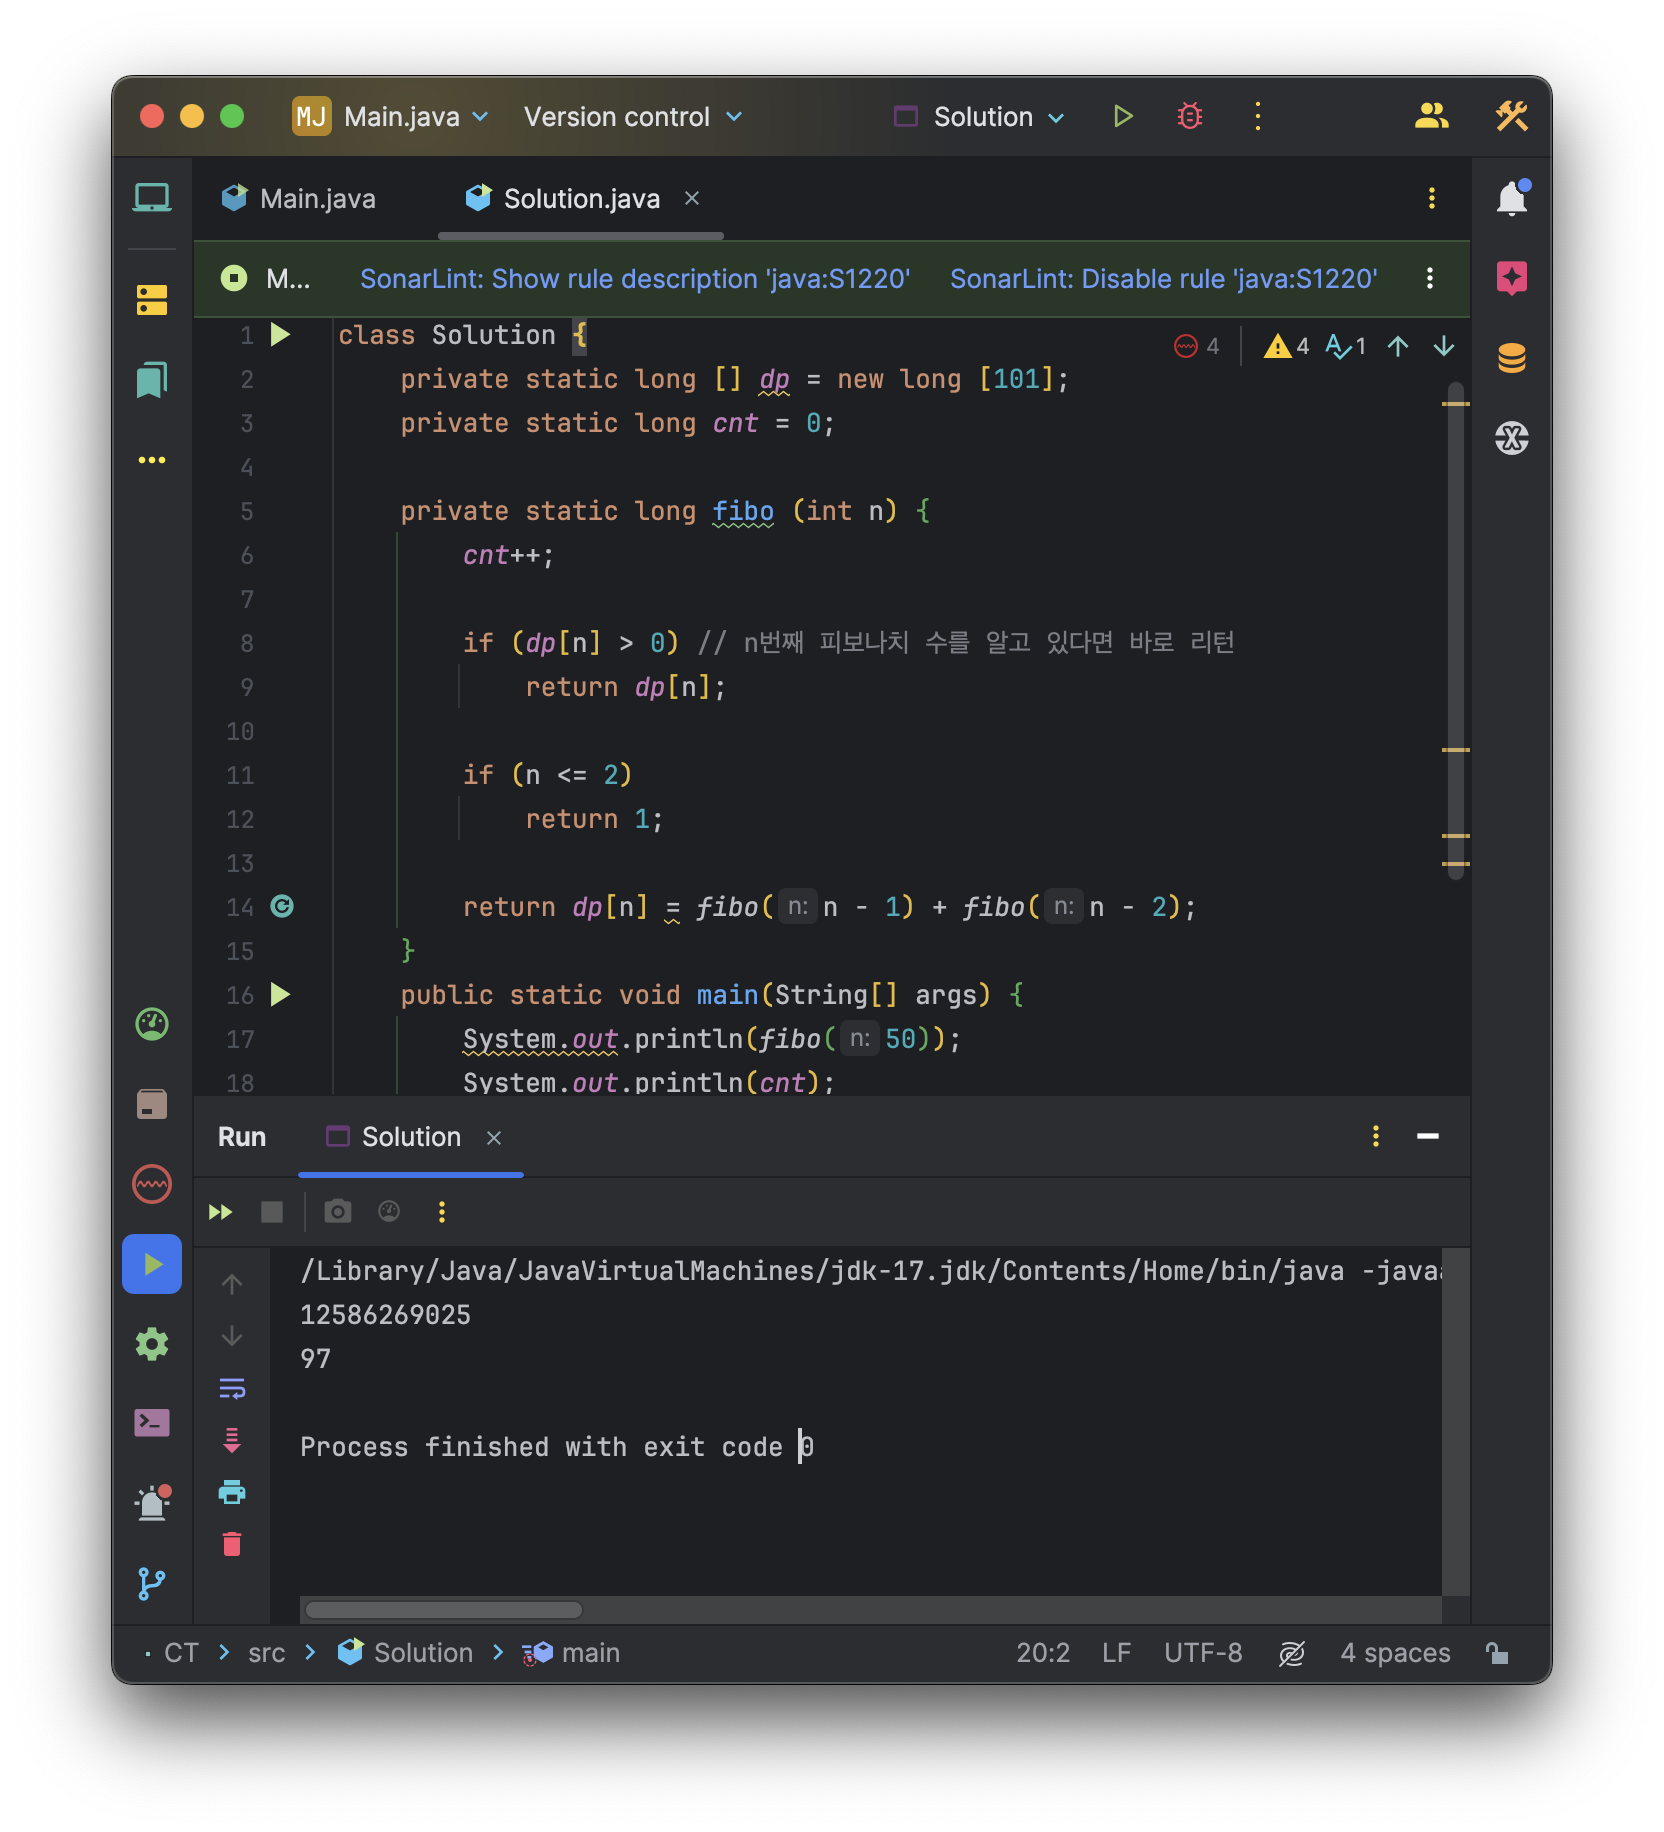The width and height of the screenshot is (1664, 1832).
Task: Show SonarLint rule description for java:S1220
Action: (635, 278)
